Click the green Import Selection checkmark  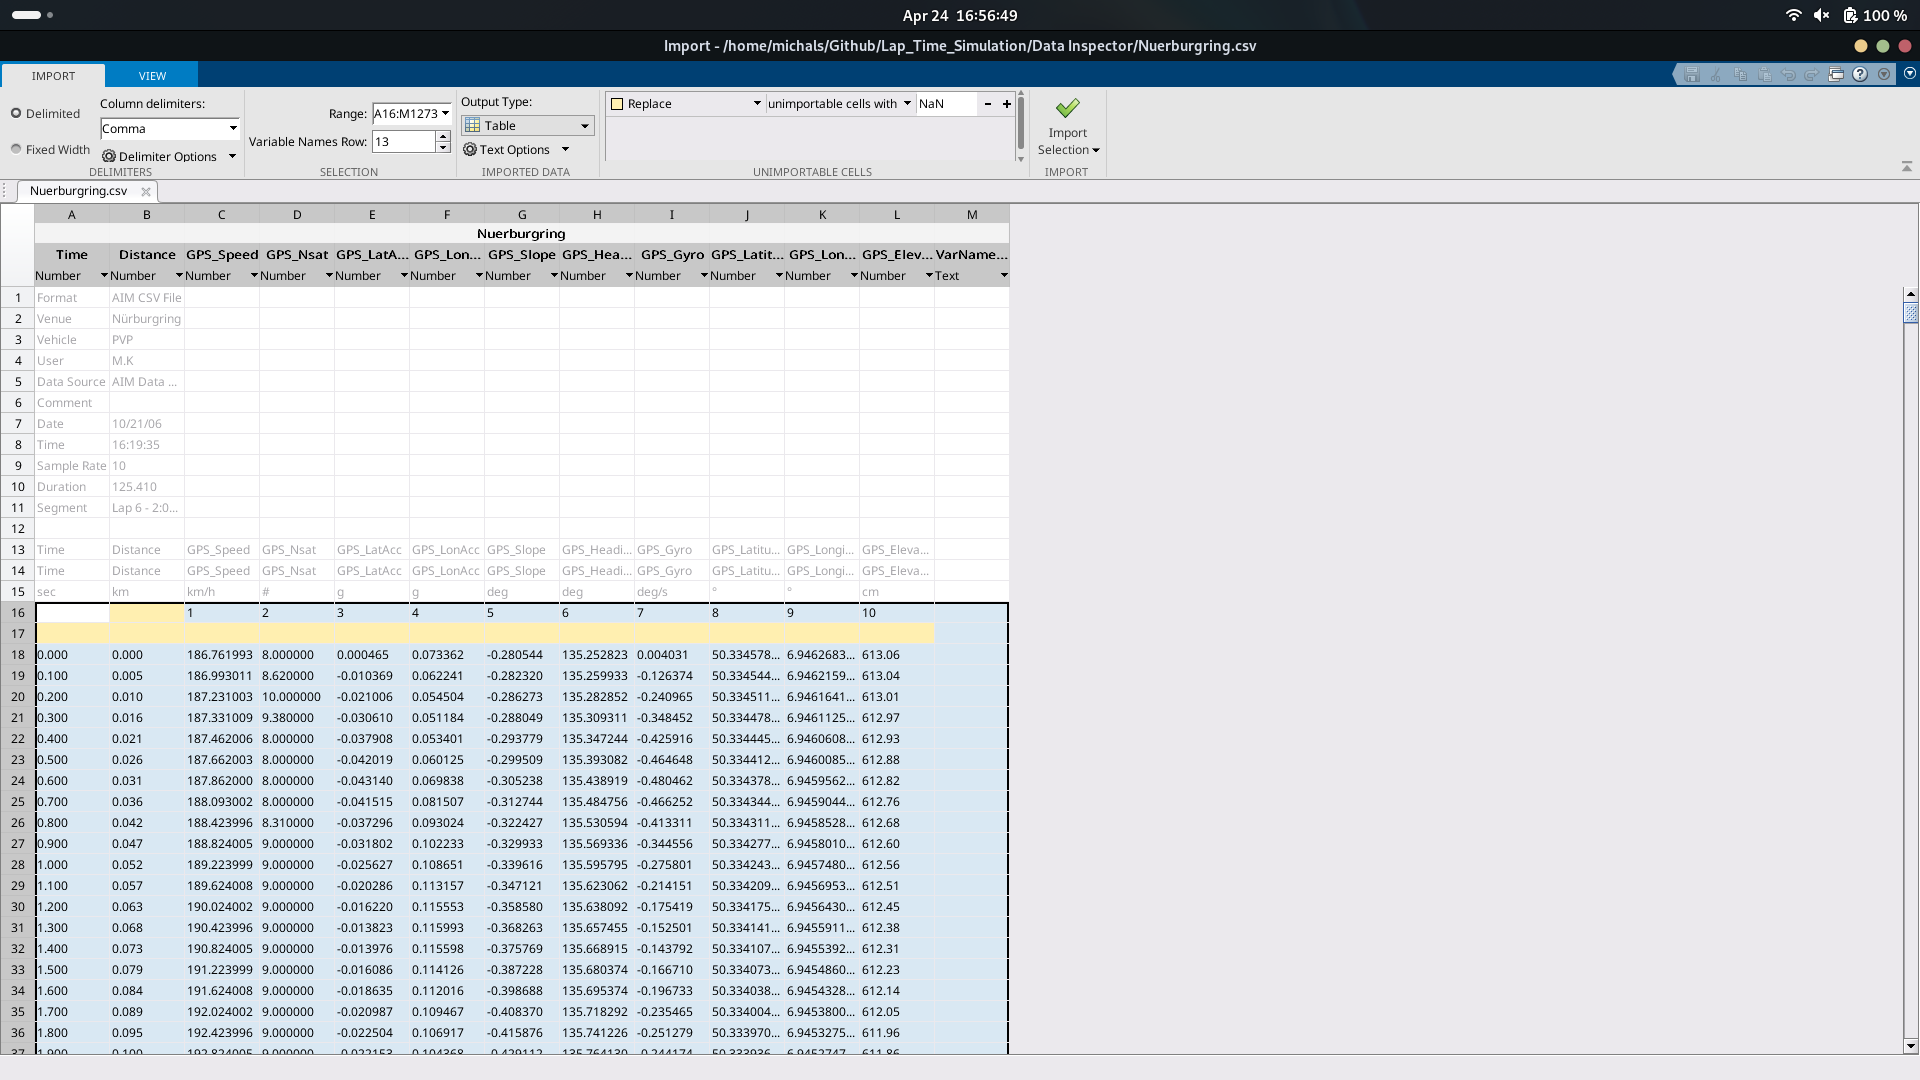click(1067, 108)
